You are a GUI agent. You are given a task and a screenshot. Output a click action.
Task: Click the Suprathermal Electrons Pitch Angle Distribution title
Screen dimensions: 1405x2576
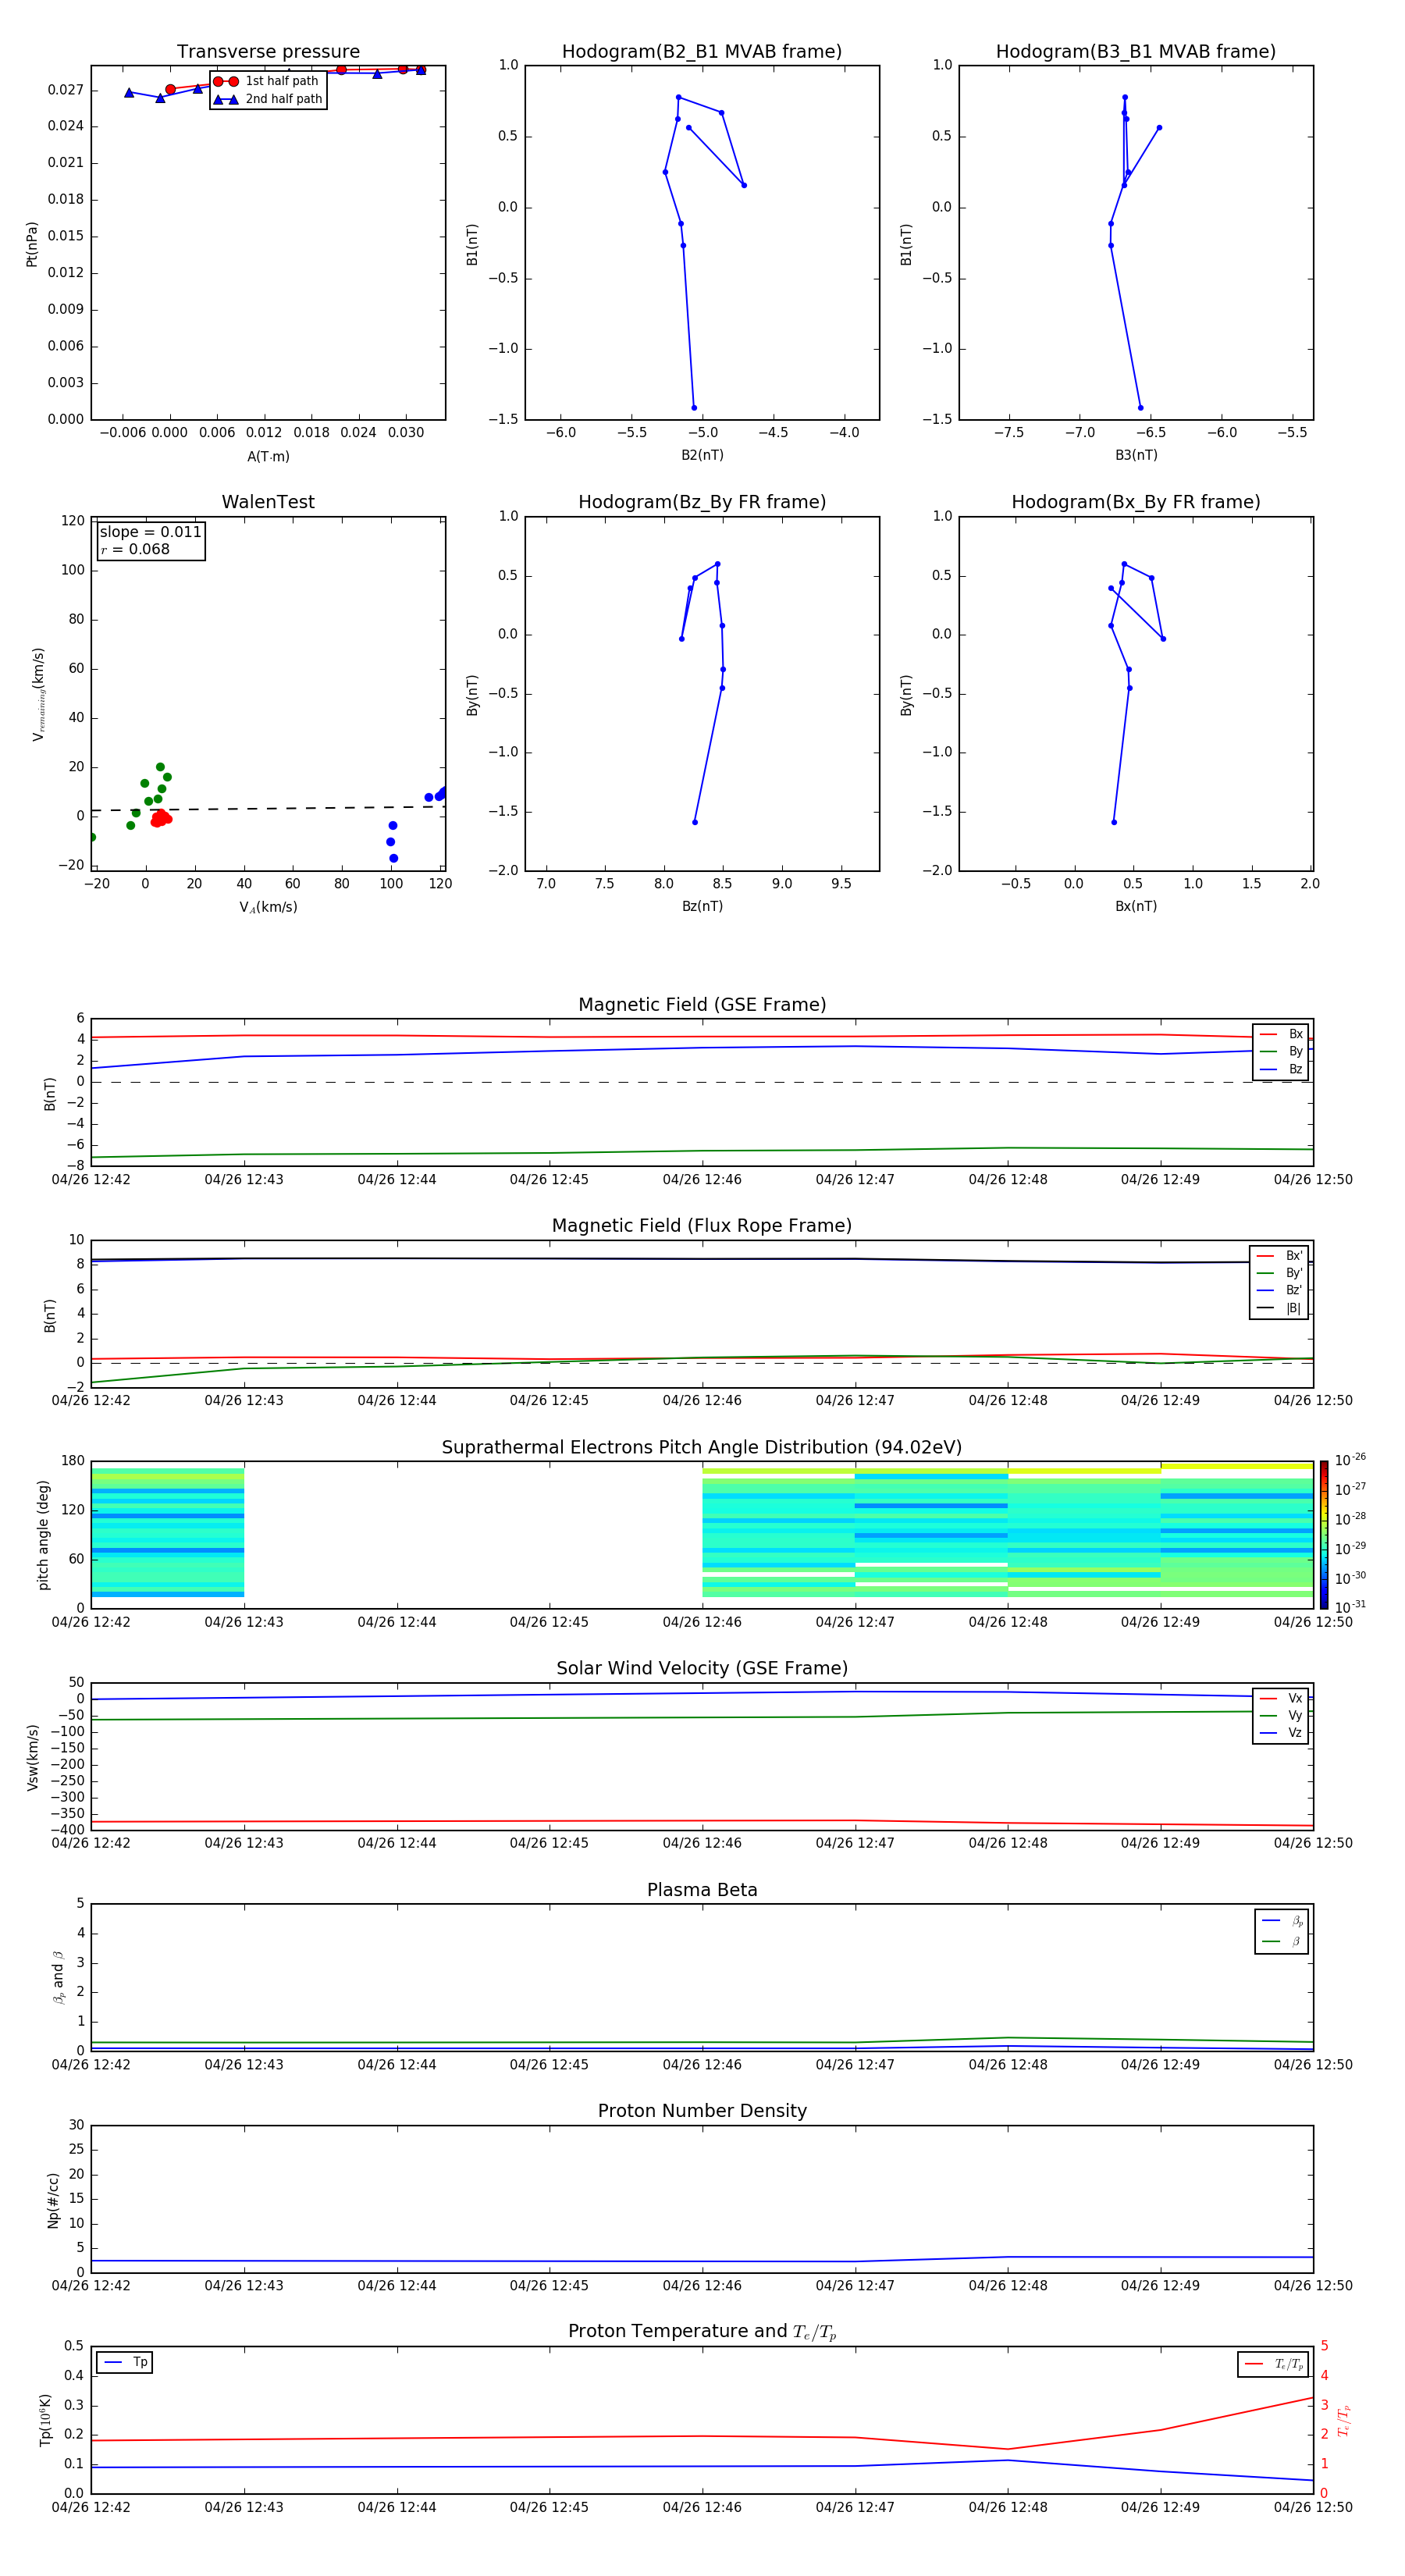tap(702, 1448)
